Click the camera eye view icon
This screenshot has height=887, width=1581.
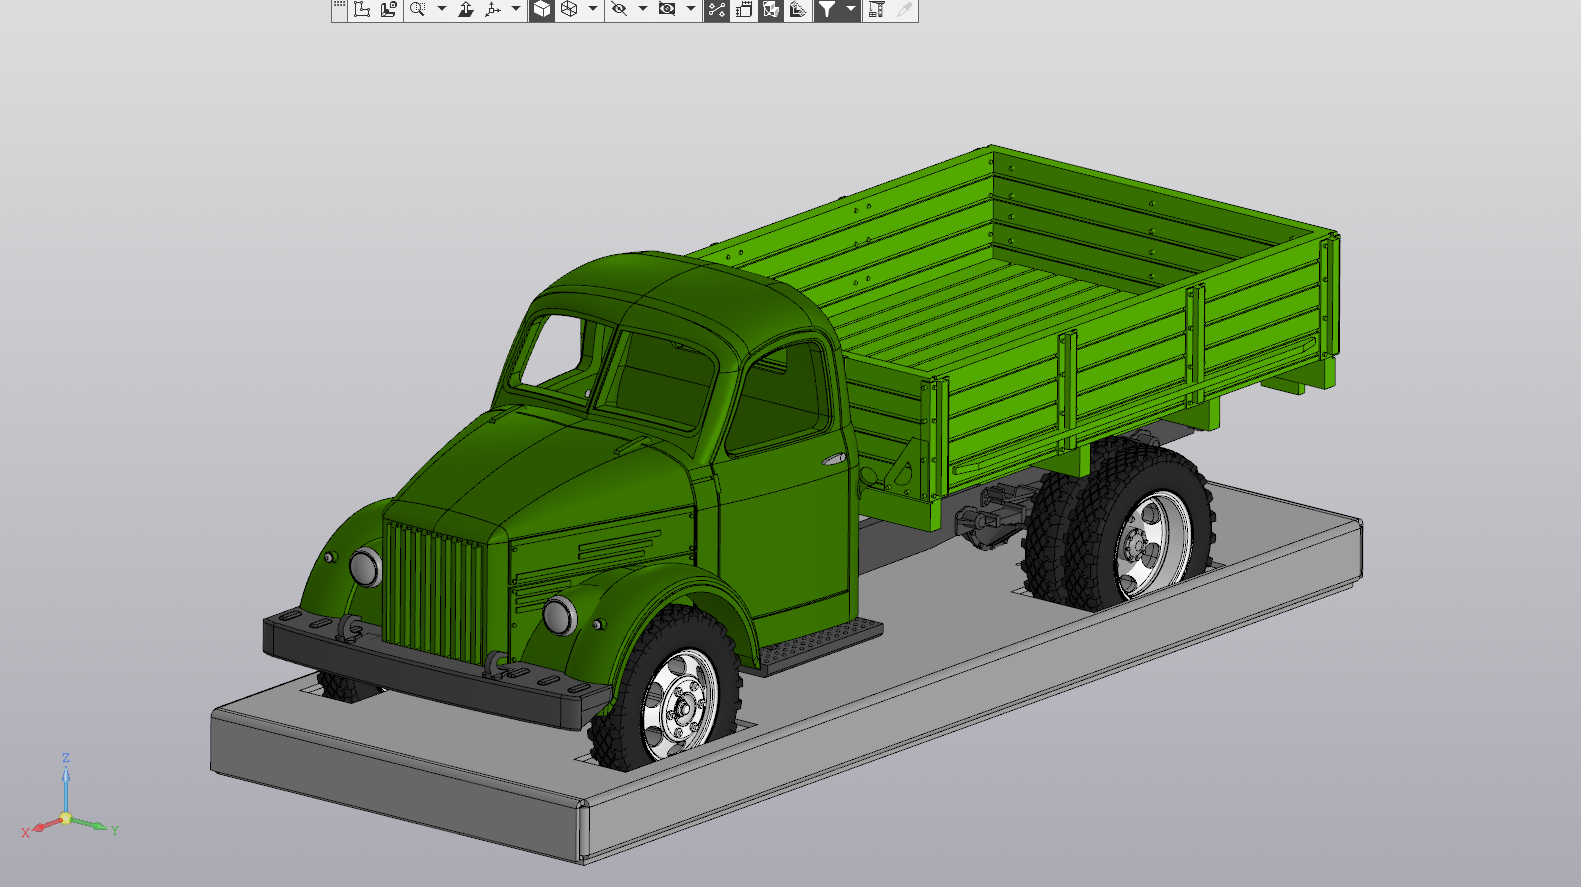667,10
